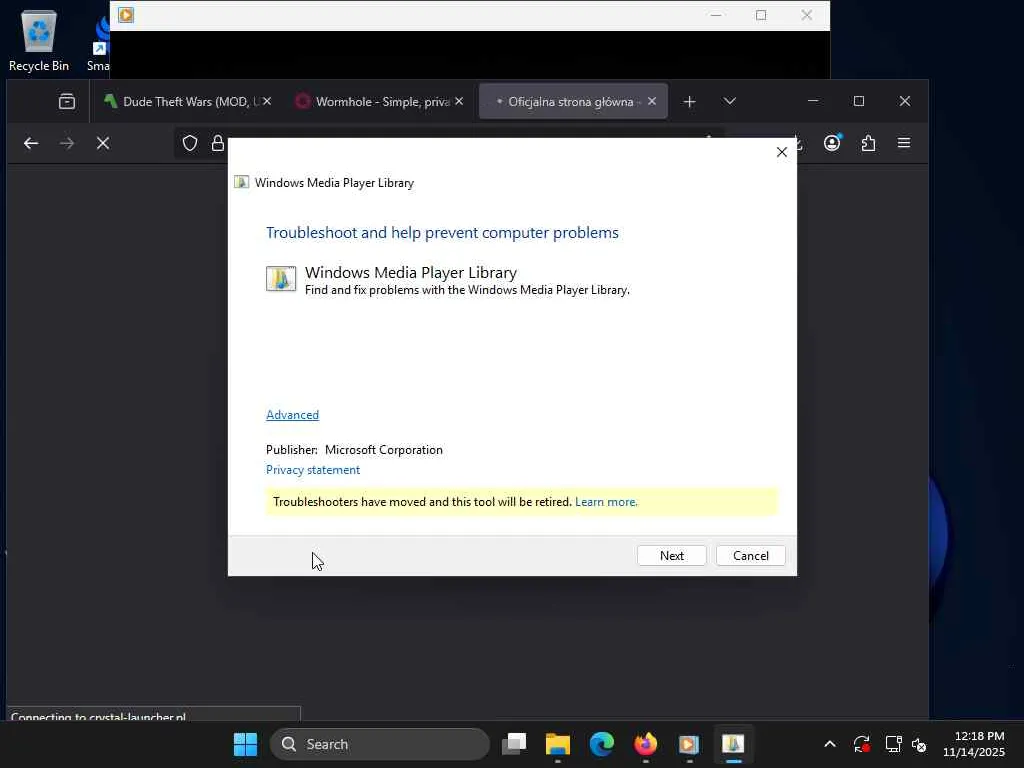Minimize the Firefox window
1024x768 pixels.
pos(813,101)
